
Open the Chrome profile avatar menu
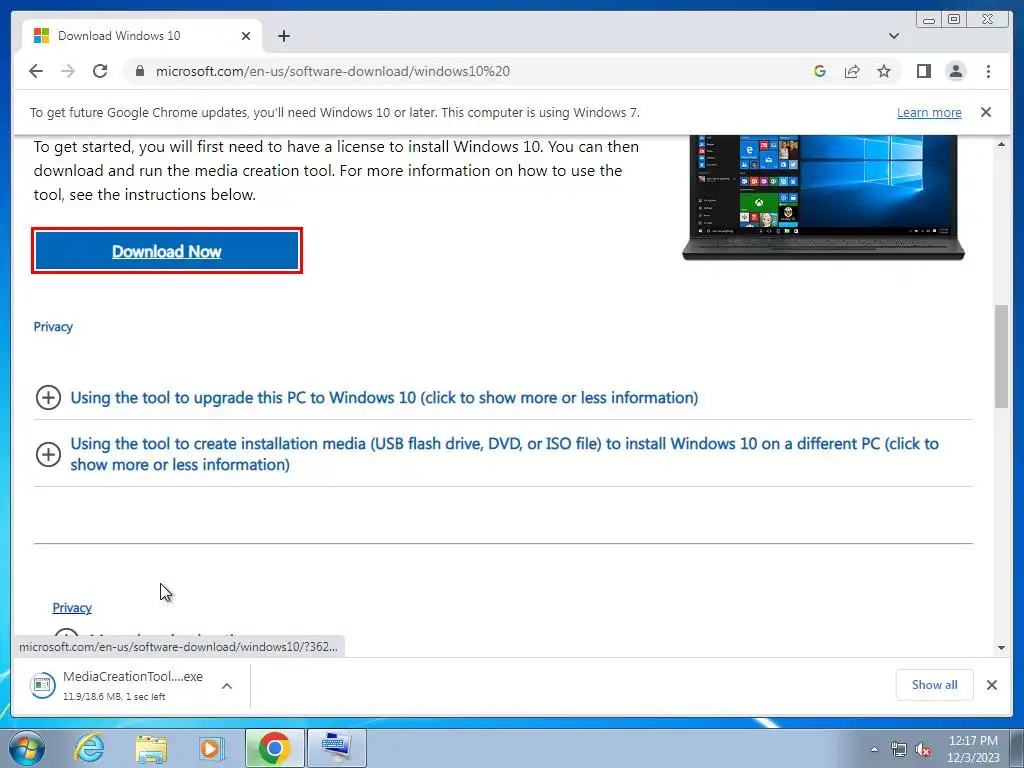(x=955, y=71)
